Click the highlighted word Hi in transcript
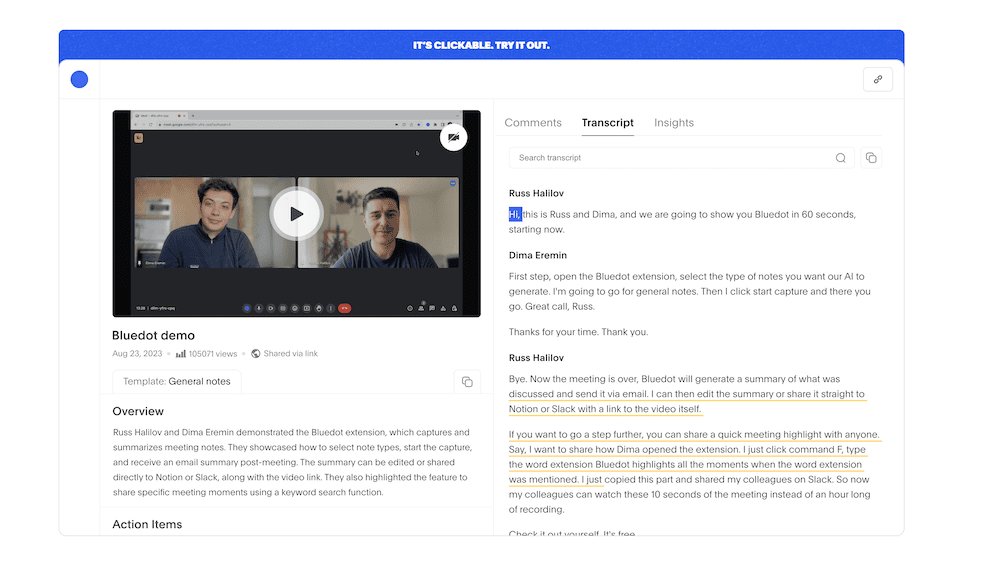Image resolution: width=1000 pixels, height=575 pixels. (x=515, y=214)
